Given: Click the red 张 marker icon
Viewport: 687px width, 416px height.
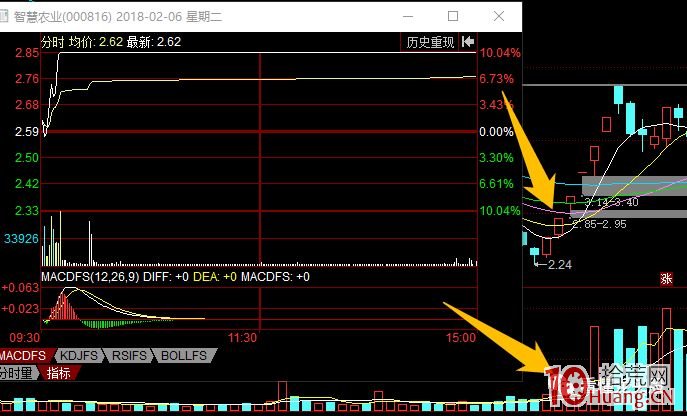Looking at the screenshot, I should pos(666,279).
